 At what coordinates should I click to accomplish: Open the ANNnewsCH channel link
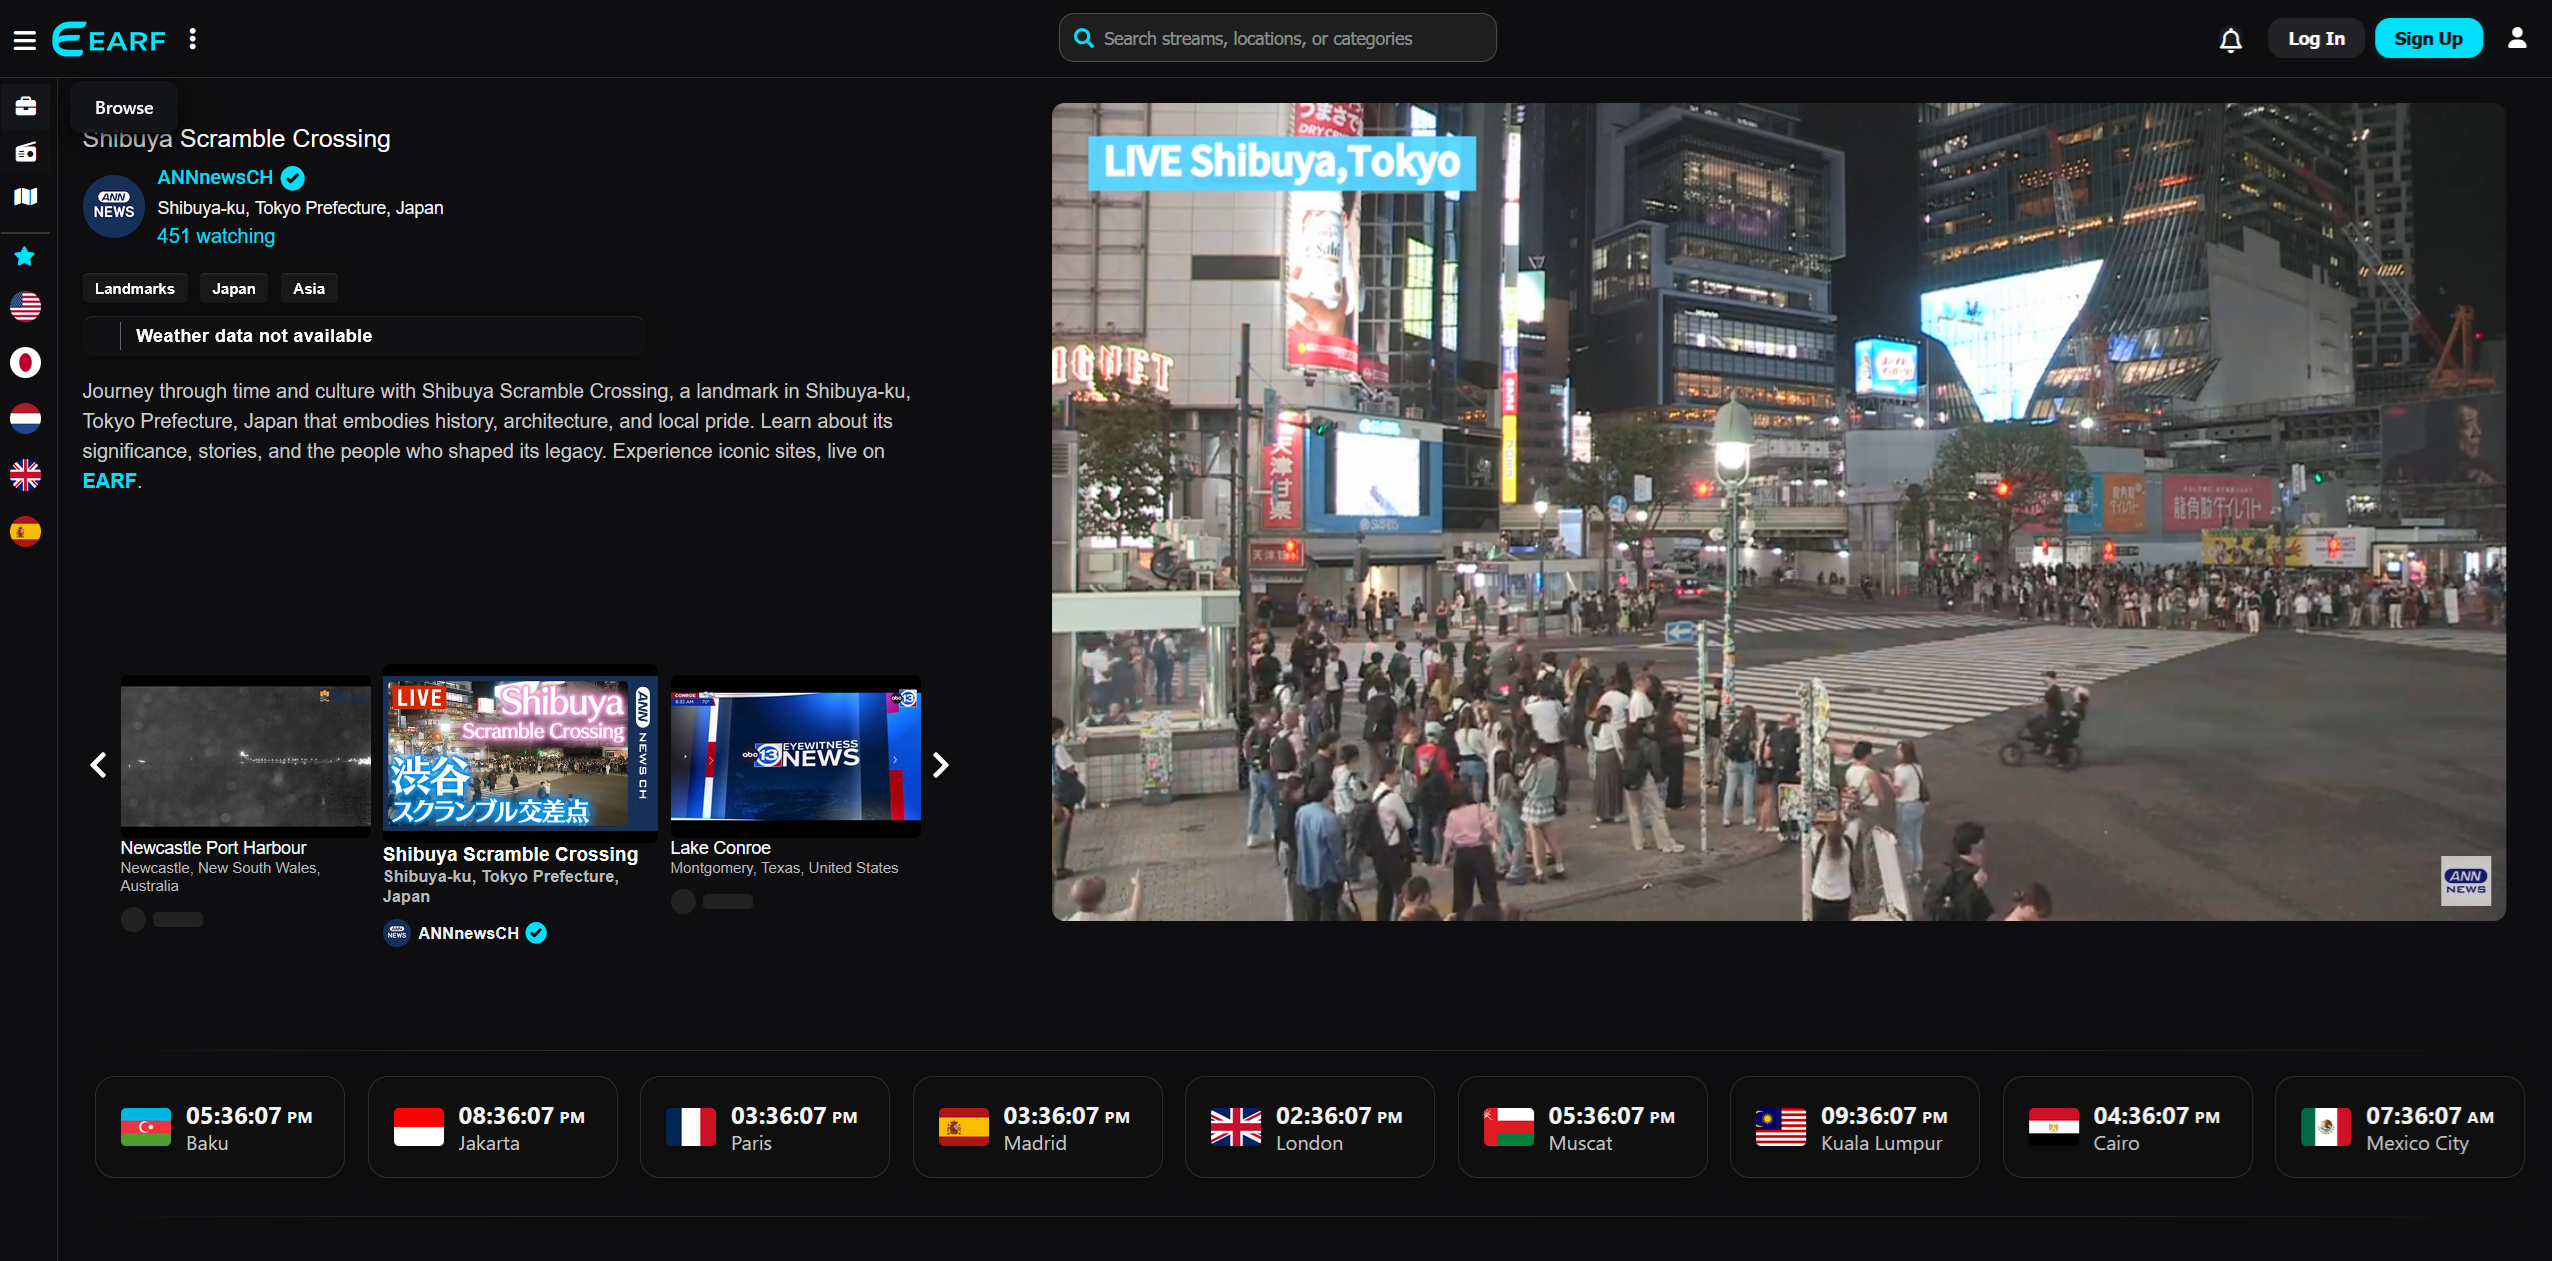pyautogui.click(x=215, y=178)
